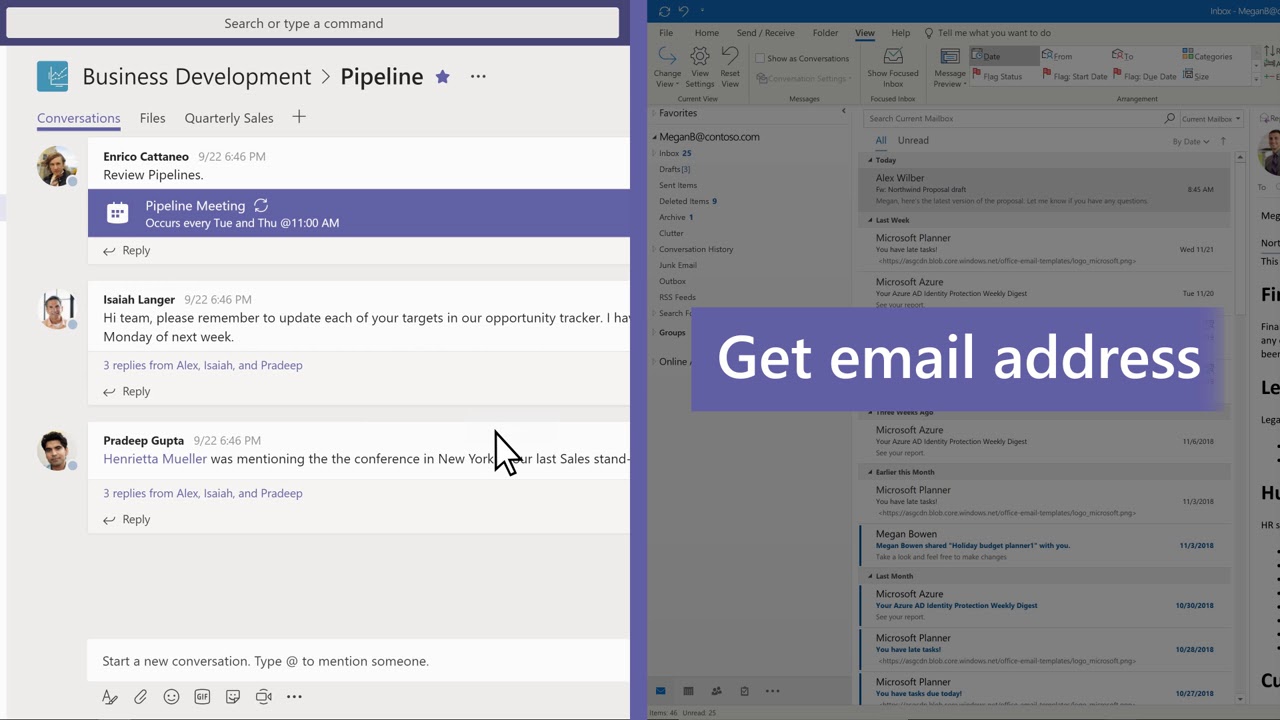
Task: Click Show Focused Inbox in Outlook
Action: pyautogui.click(x=893, y=67)
